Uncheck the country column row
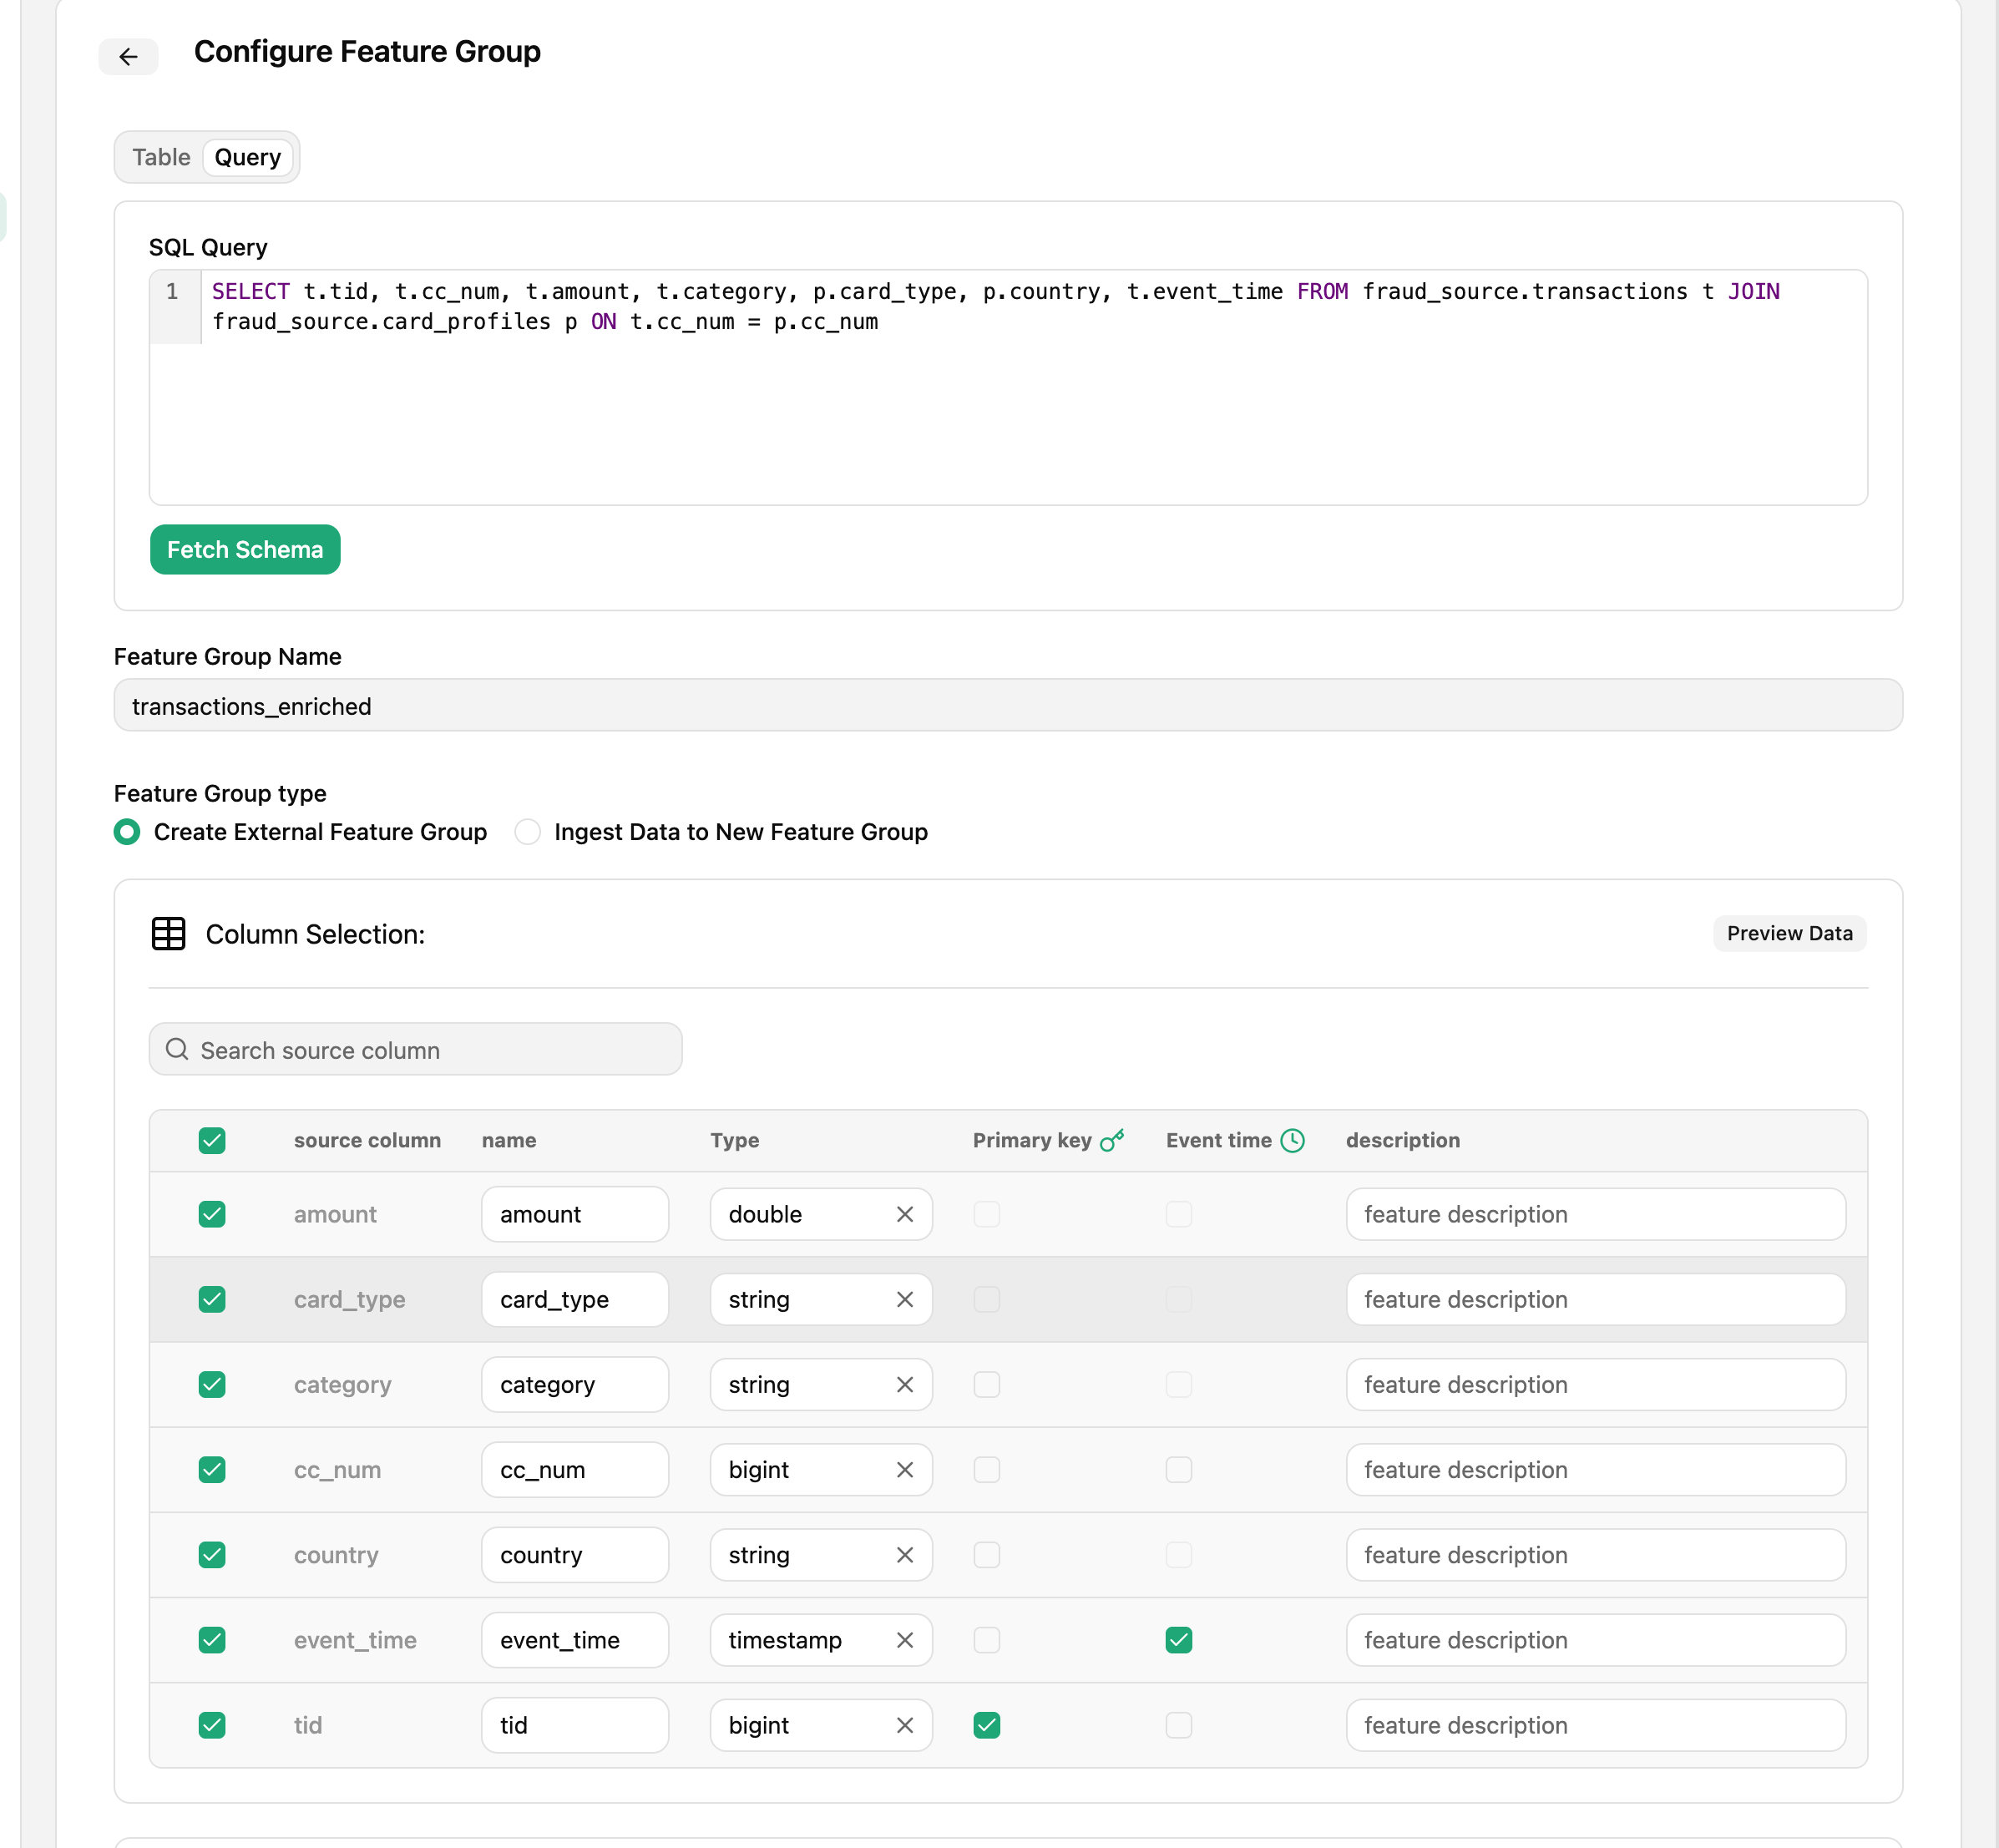The width and height of the screenshot is (1999, 1848). coord(212,1554)
